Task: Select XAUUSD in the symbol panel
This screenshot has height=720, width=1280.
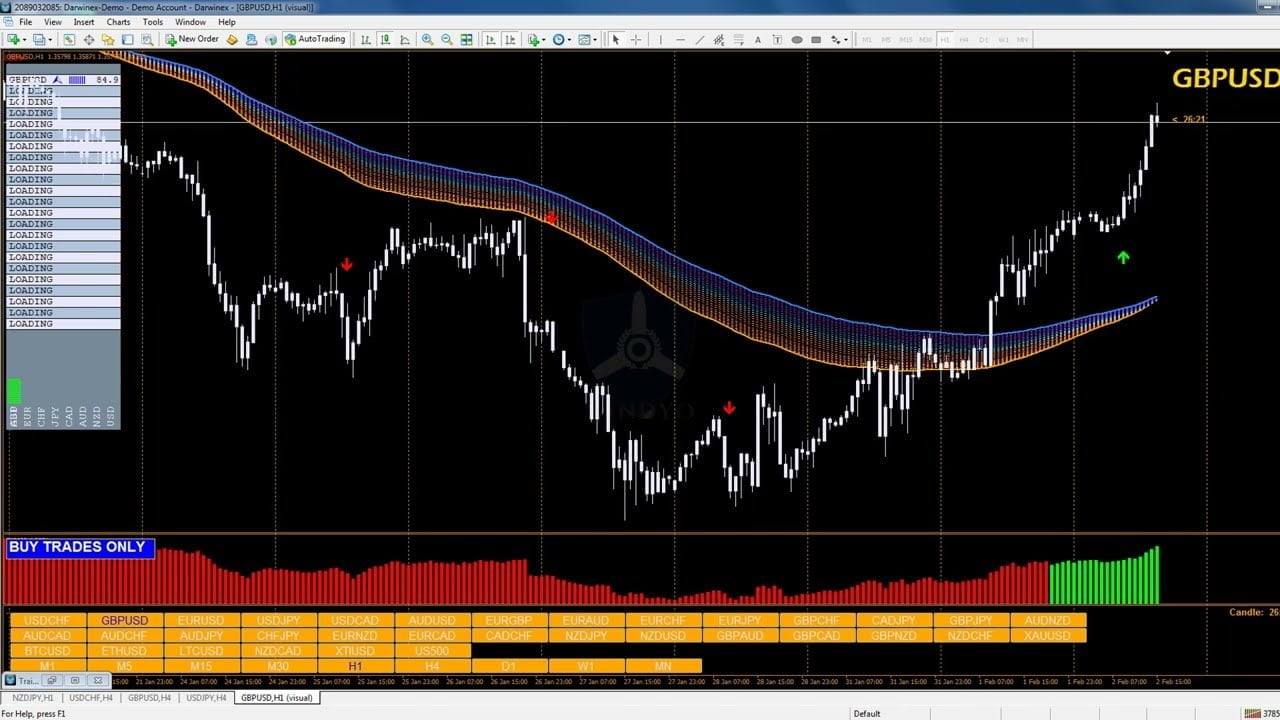Action: point(1048,635)
